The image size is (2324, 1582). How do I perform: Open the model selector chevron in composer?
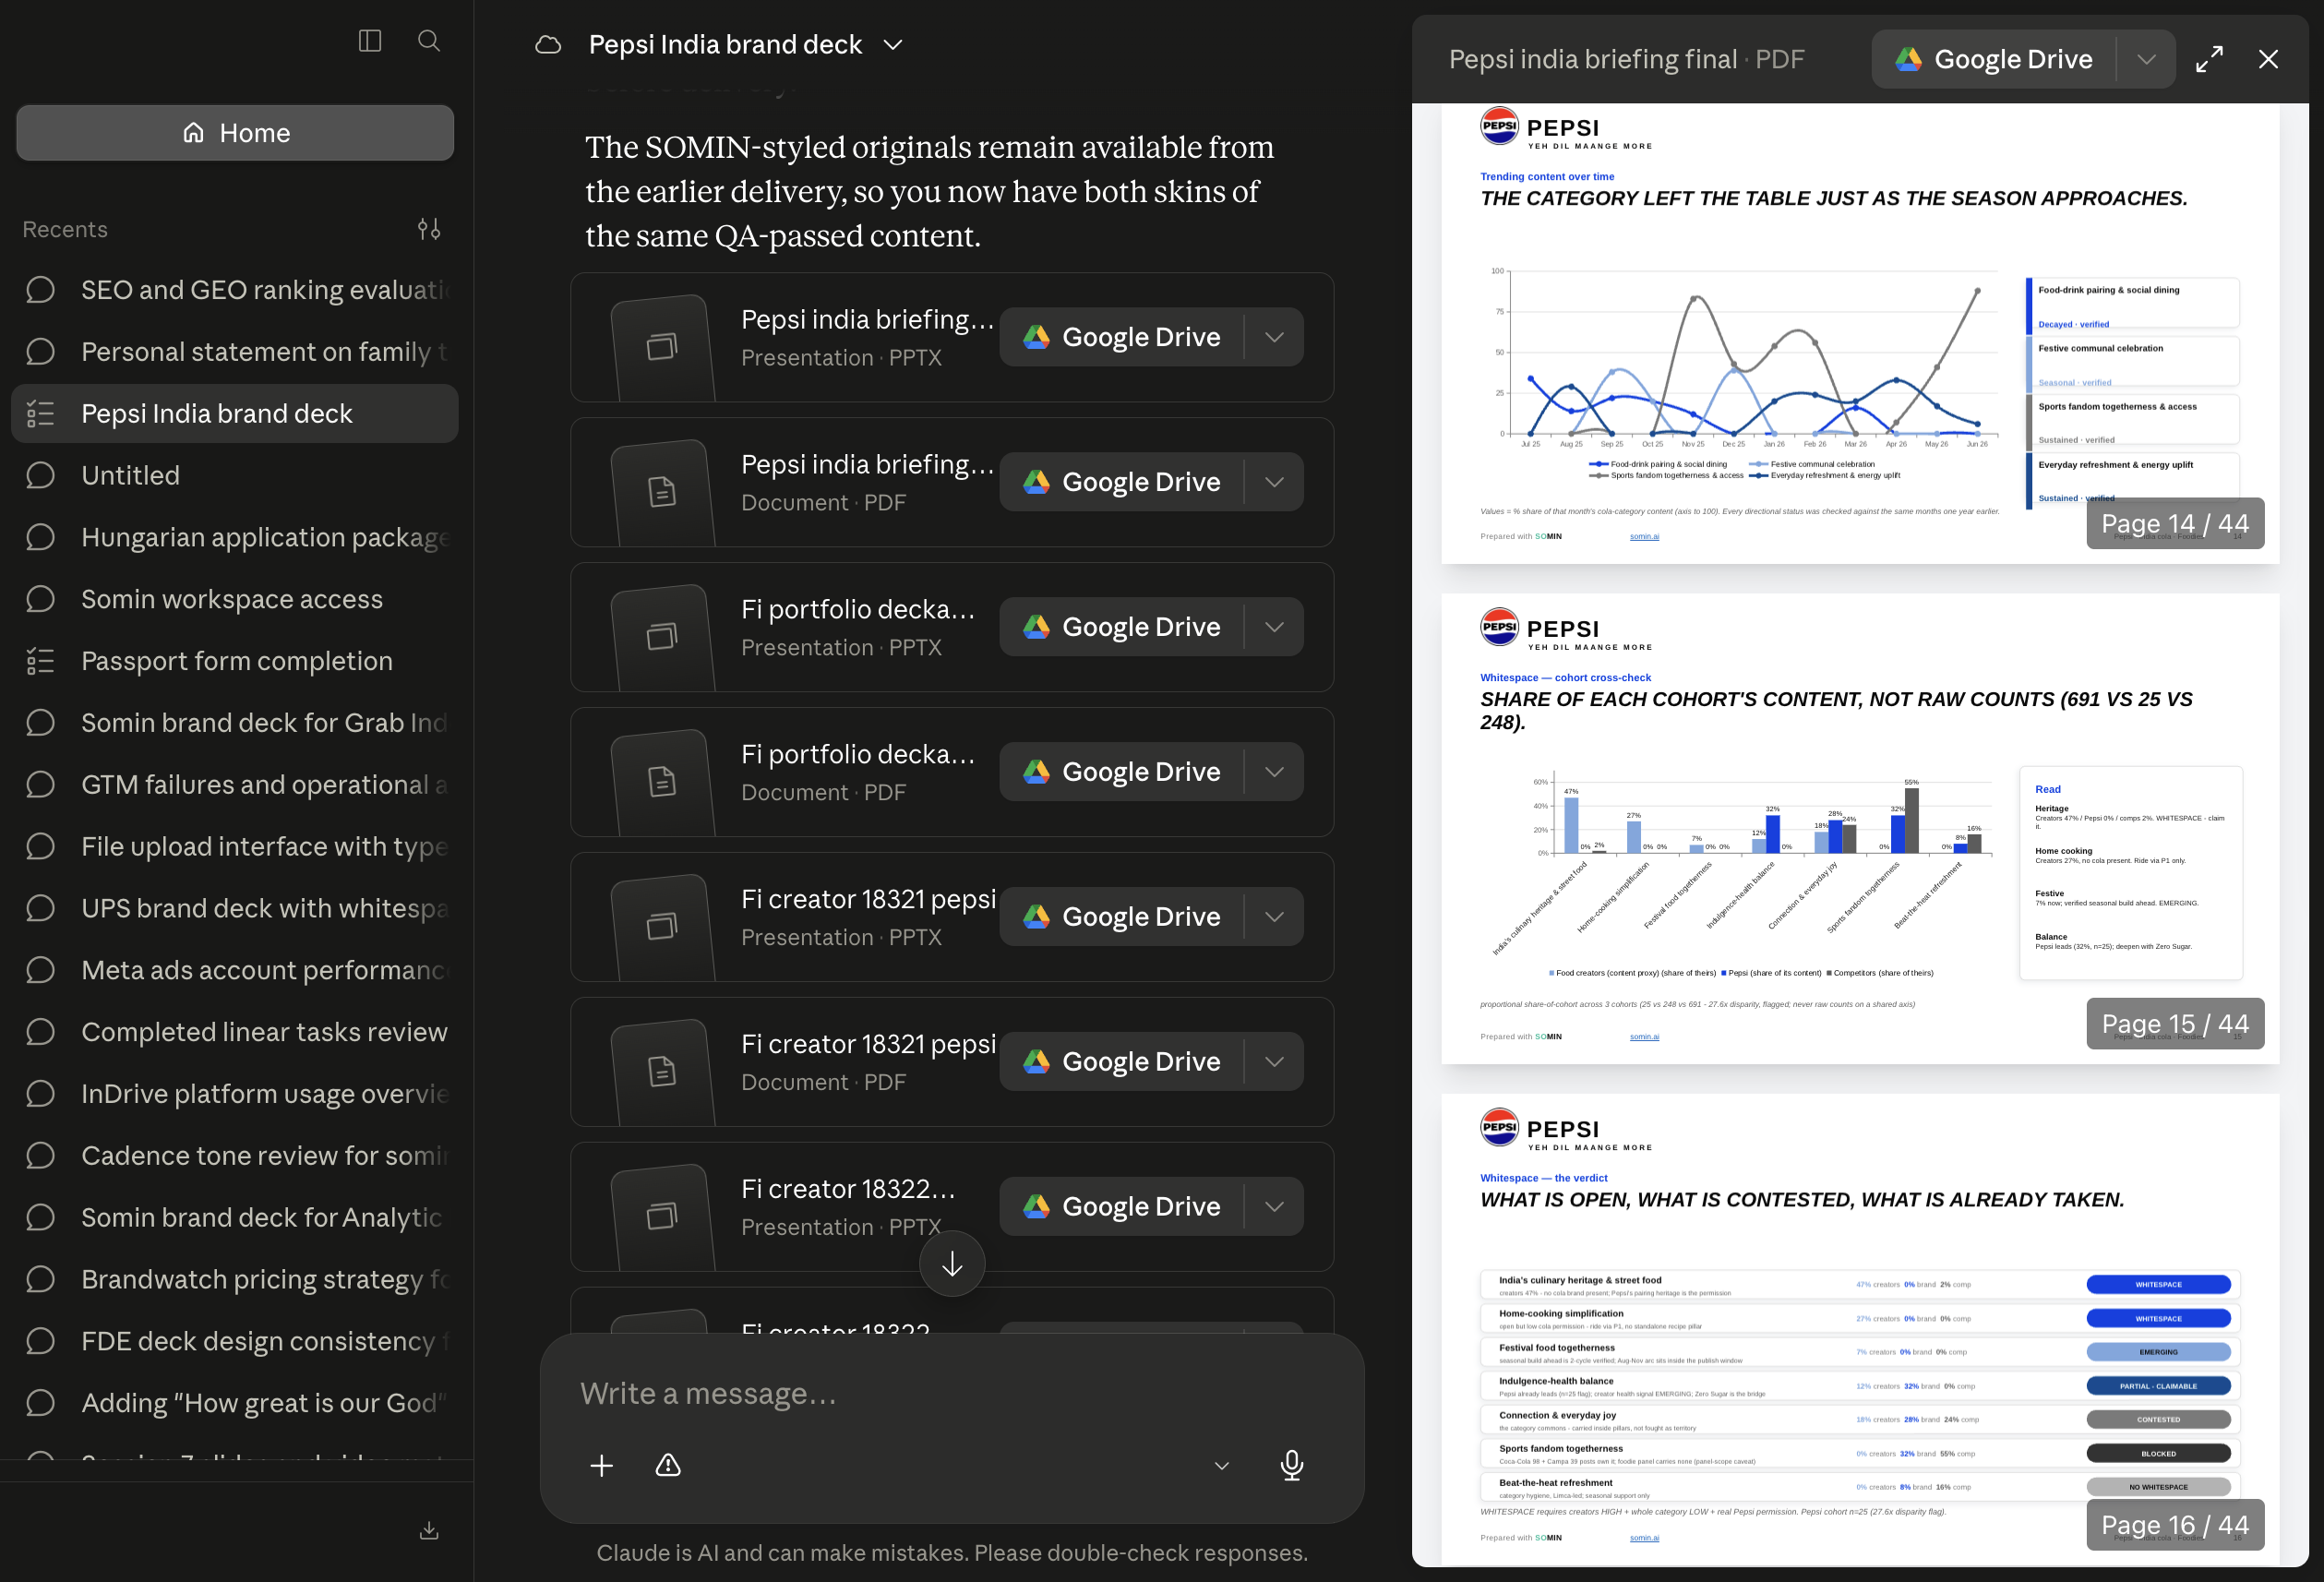point(1221,1467)
